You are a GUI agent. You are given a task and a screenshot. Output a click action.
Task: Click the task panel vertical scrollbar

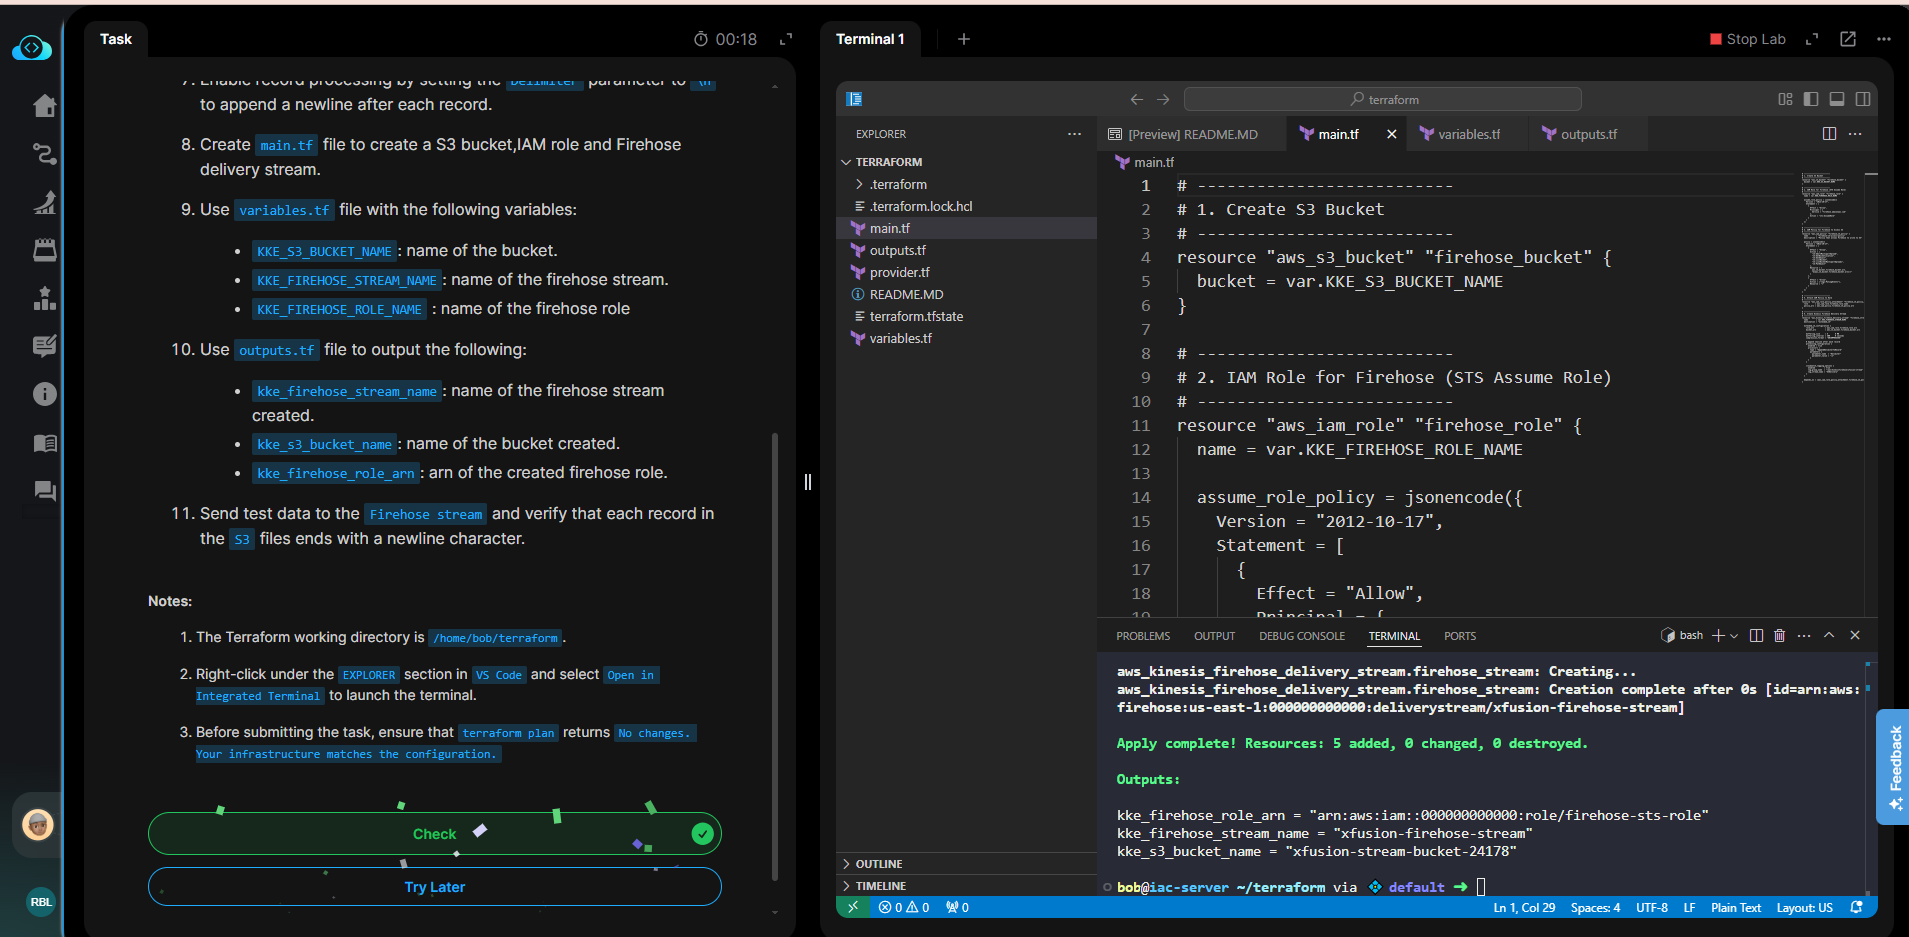775,655
